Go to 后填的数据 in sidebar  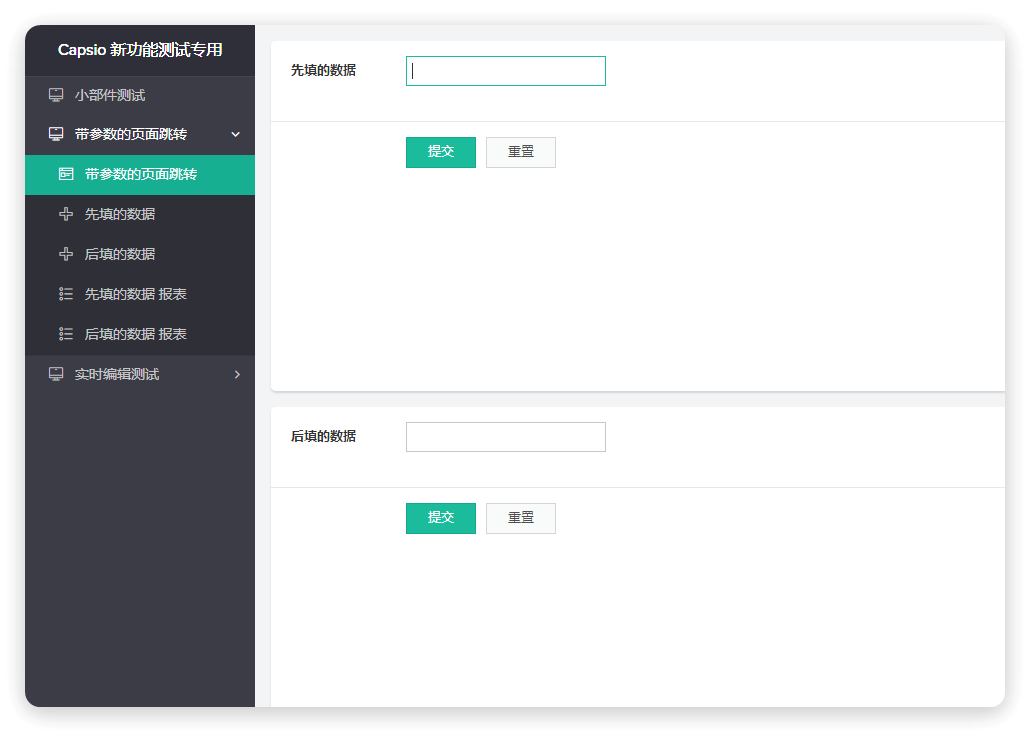click(140, 254)
